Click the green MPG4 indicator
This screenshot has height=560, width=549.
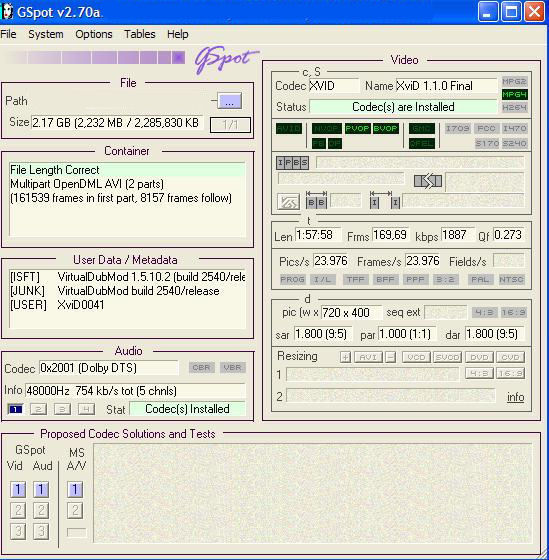pos(514,95)
